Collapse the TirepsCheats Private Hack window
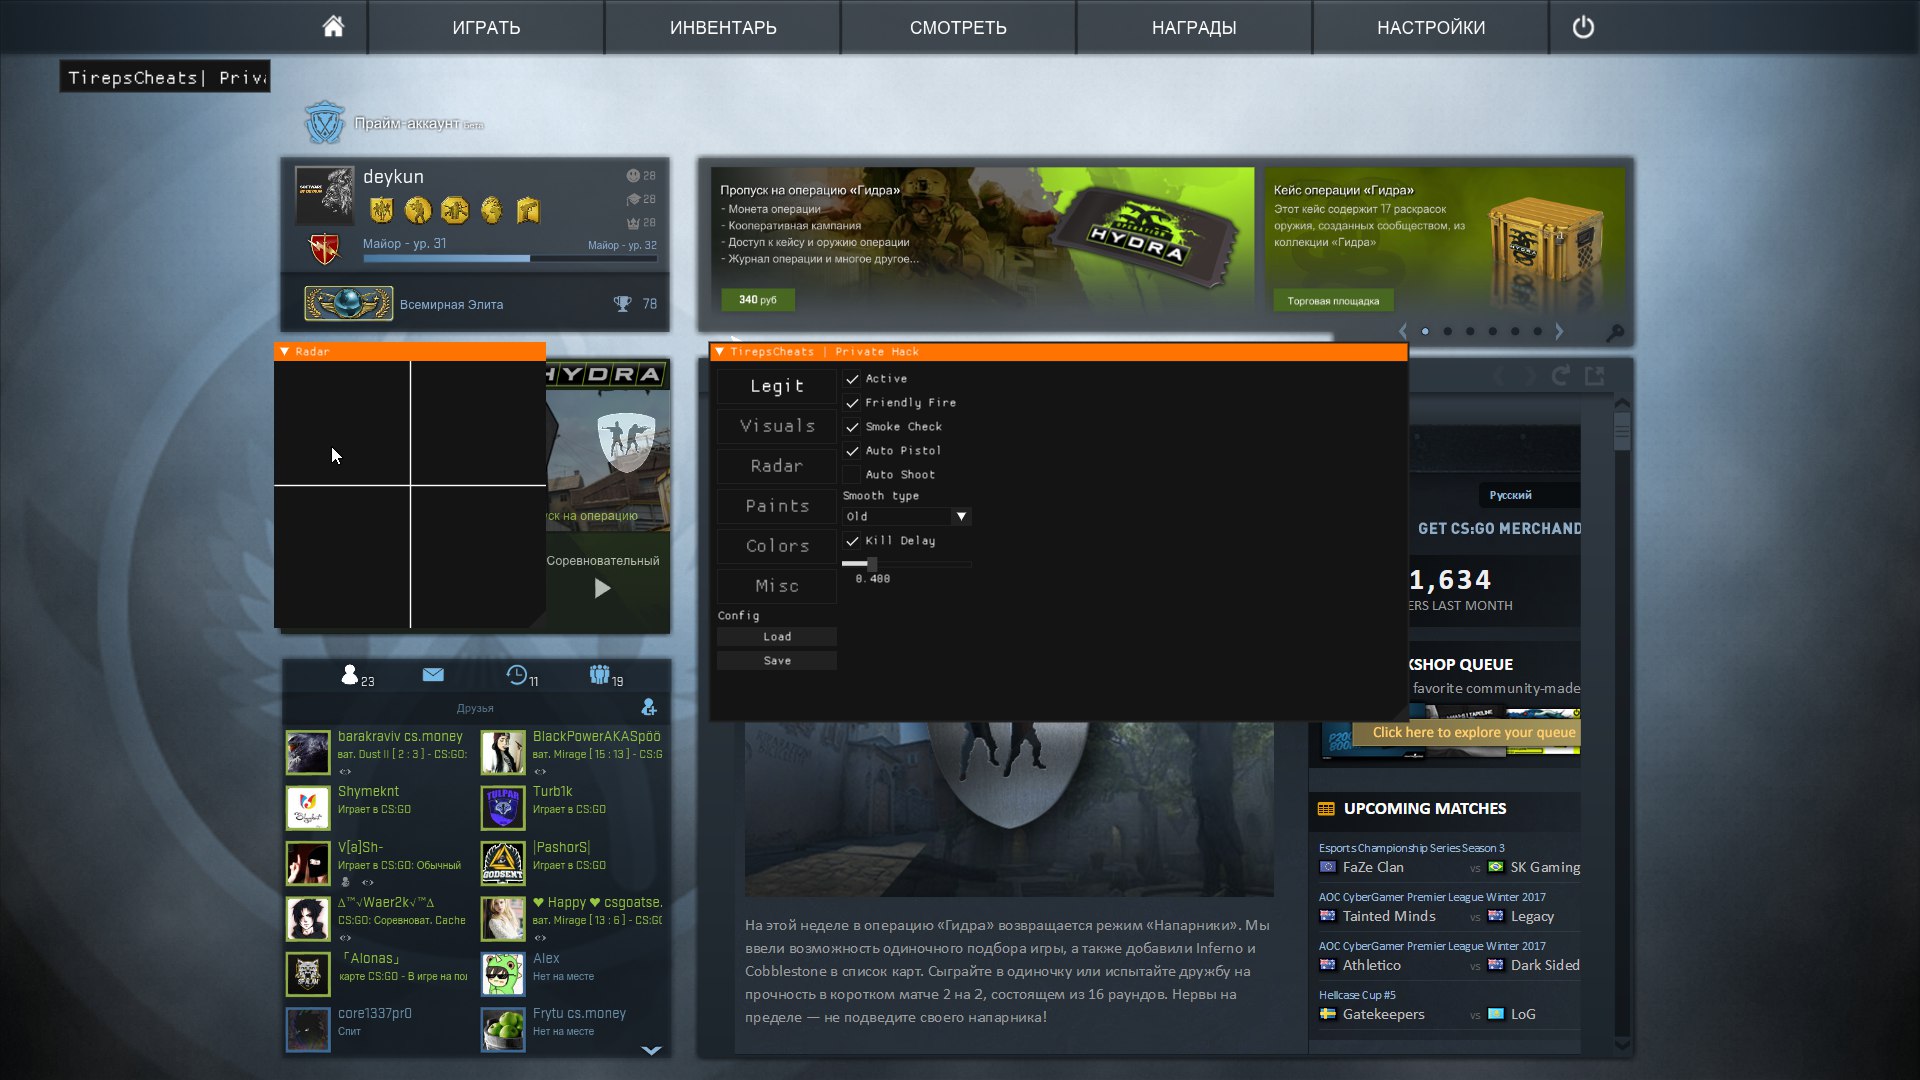 click(x=719, y=352)
